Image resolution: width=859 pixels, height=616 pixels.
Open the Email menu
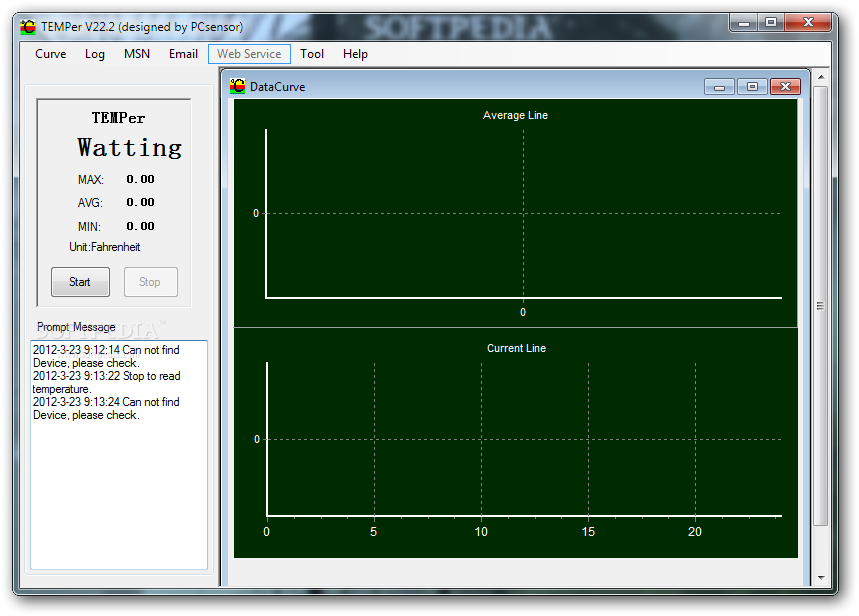(183, 54)
